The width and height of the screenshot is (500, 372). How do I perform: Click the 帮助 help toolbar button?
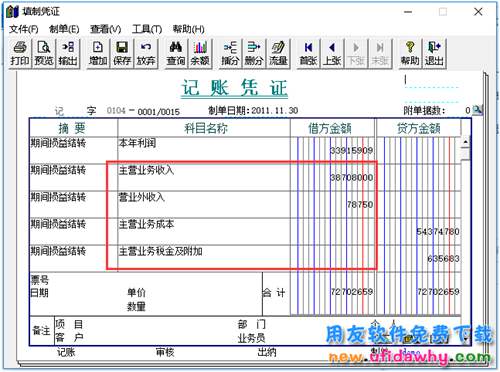tap(410, 53)
